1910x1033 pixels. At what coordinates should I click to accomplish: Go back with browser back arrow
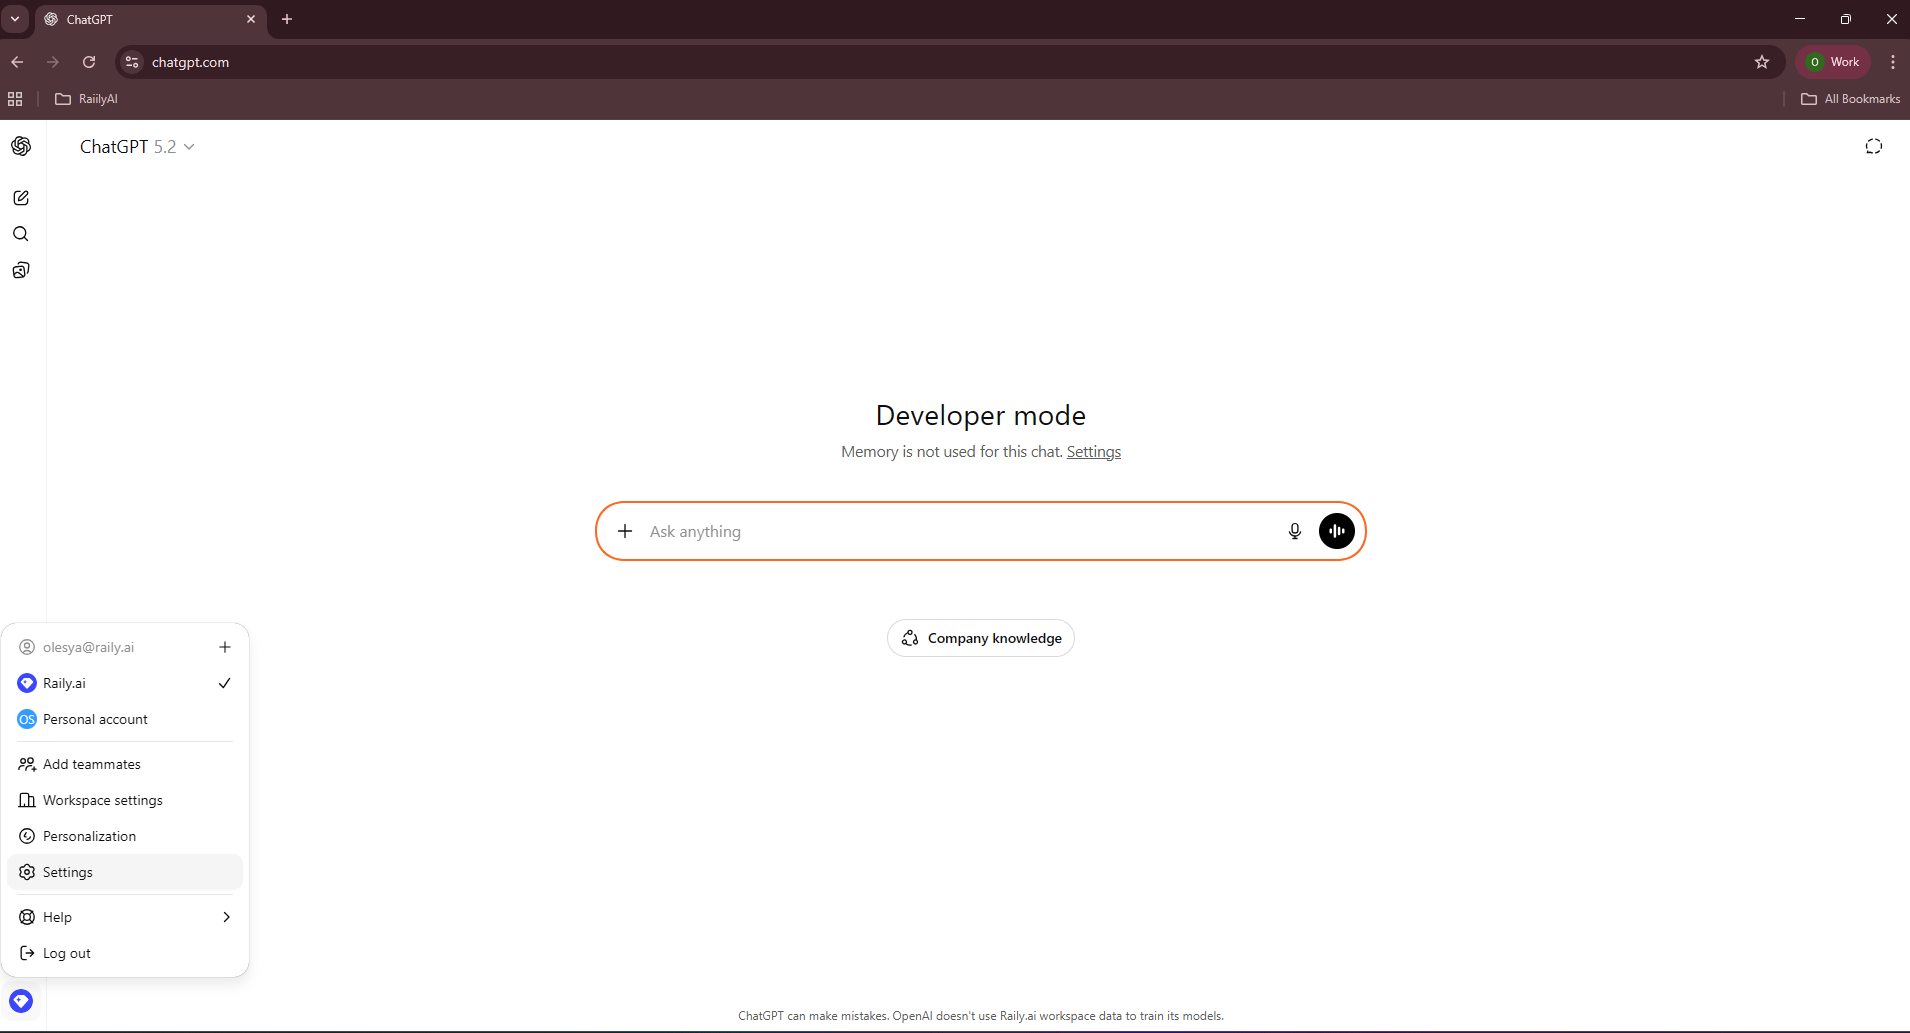click(17, 62)
